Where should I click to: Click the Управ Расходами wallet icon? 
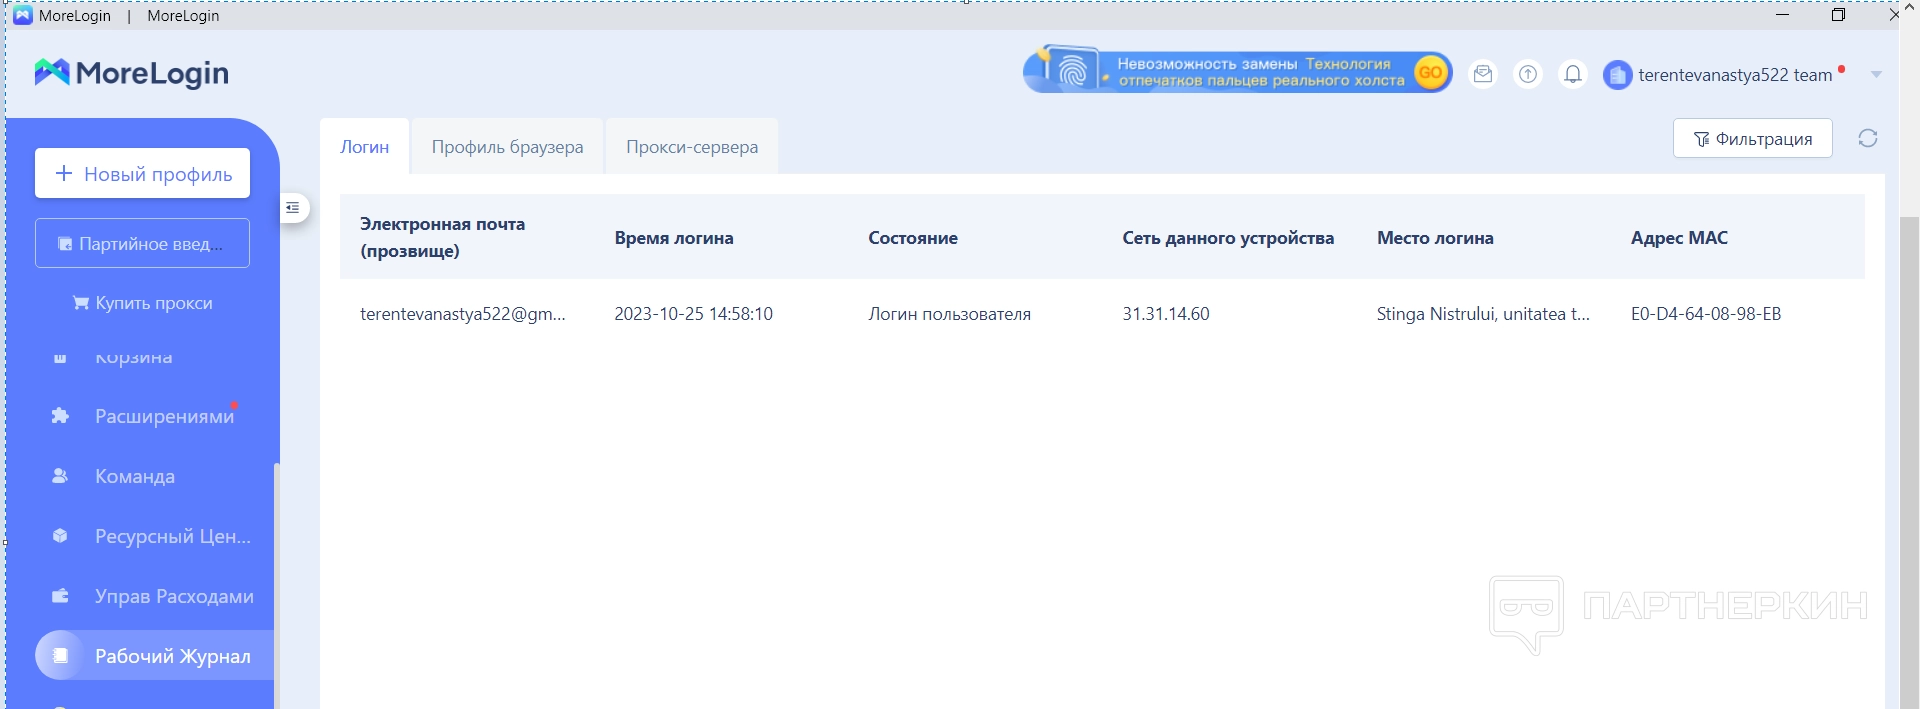point(60,596)
